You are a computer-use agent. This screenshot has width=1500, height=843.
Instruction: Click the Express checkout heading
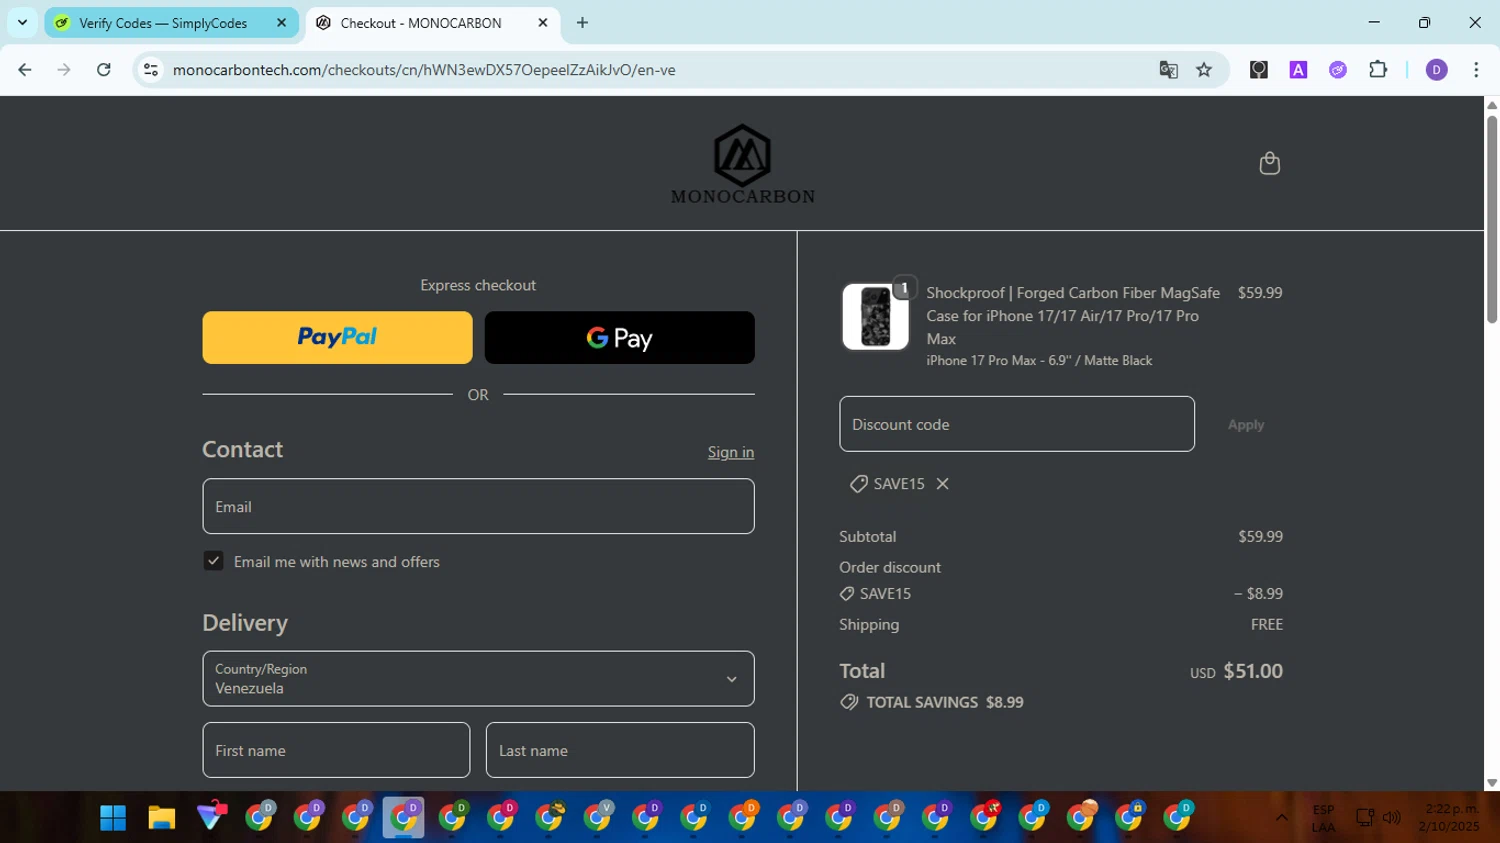point(478,285)
